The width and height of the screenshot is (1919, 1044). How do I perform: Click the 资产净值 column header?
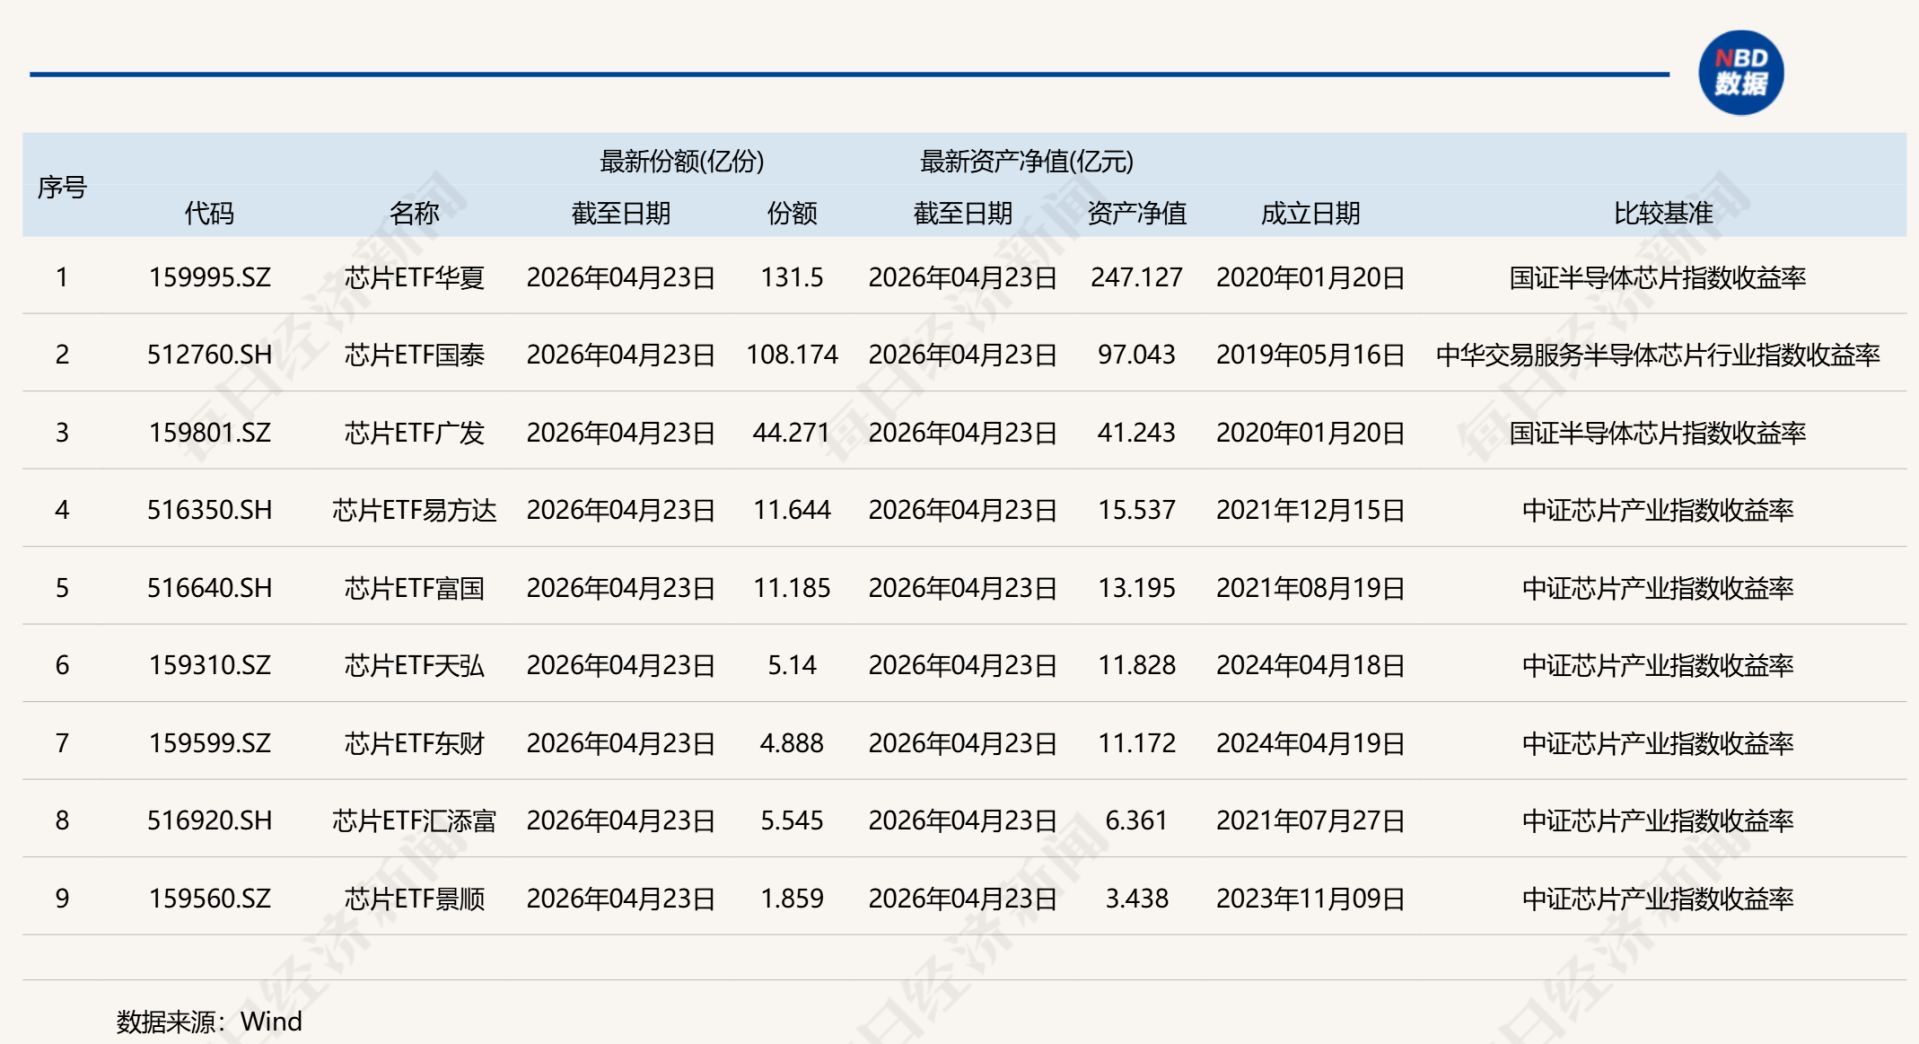pyautogui.click(x=1138, y=213)
